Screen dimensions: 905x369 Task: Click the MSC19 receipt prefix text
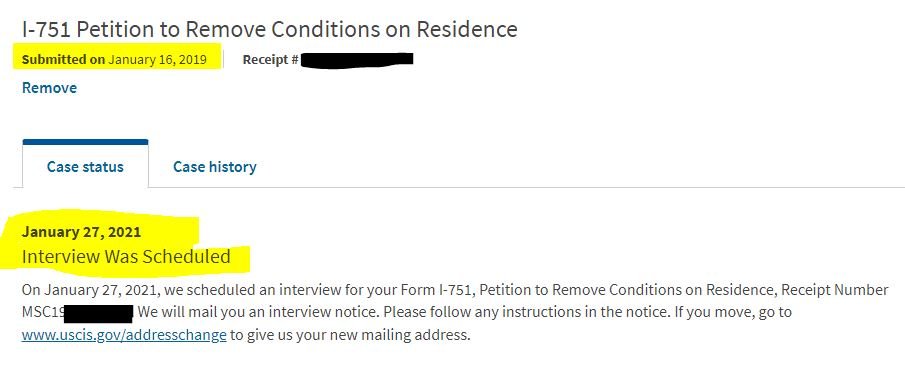click(43, 313)
